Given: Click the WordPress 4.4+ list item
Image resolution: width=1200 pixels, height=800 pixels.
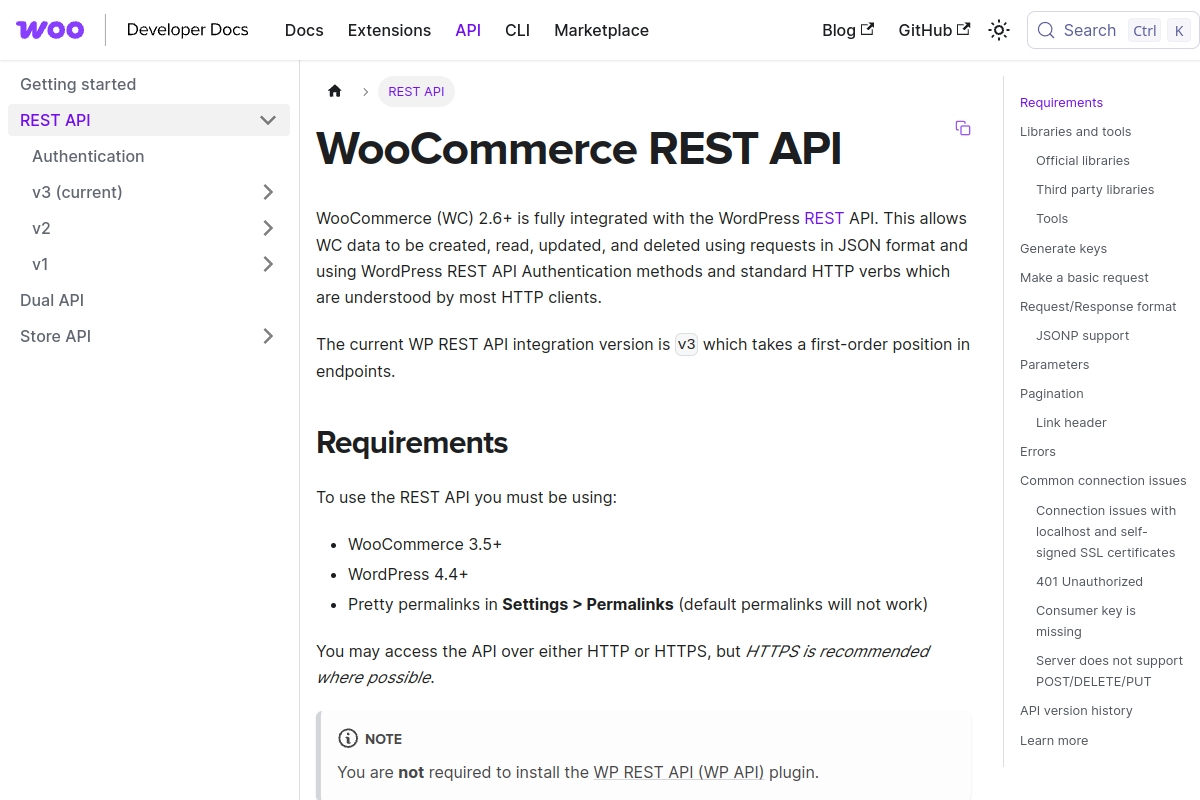Looking at the screenshot, I should click(x=408, y=574).
